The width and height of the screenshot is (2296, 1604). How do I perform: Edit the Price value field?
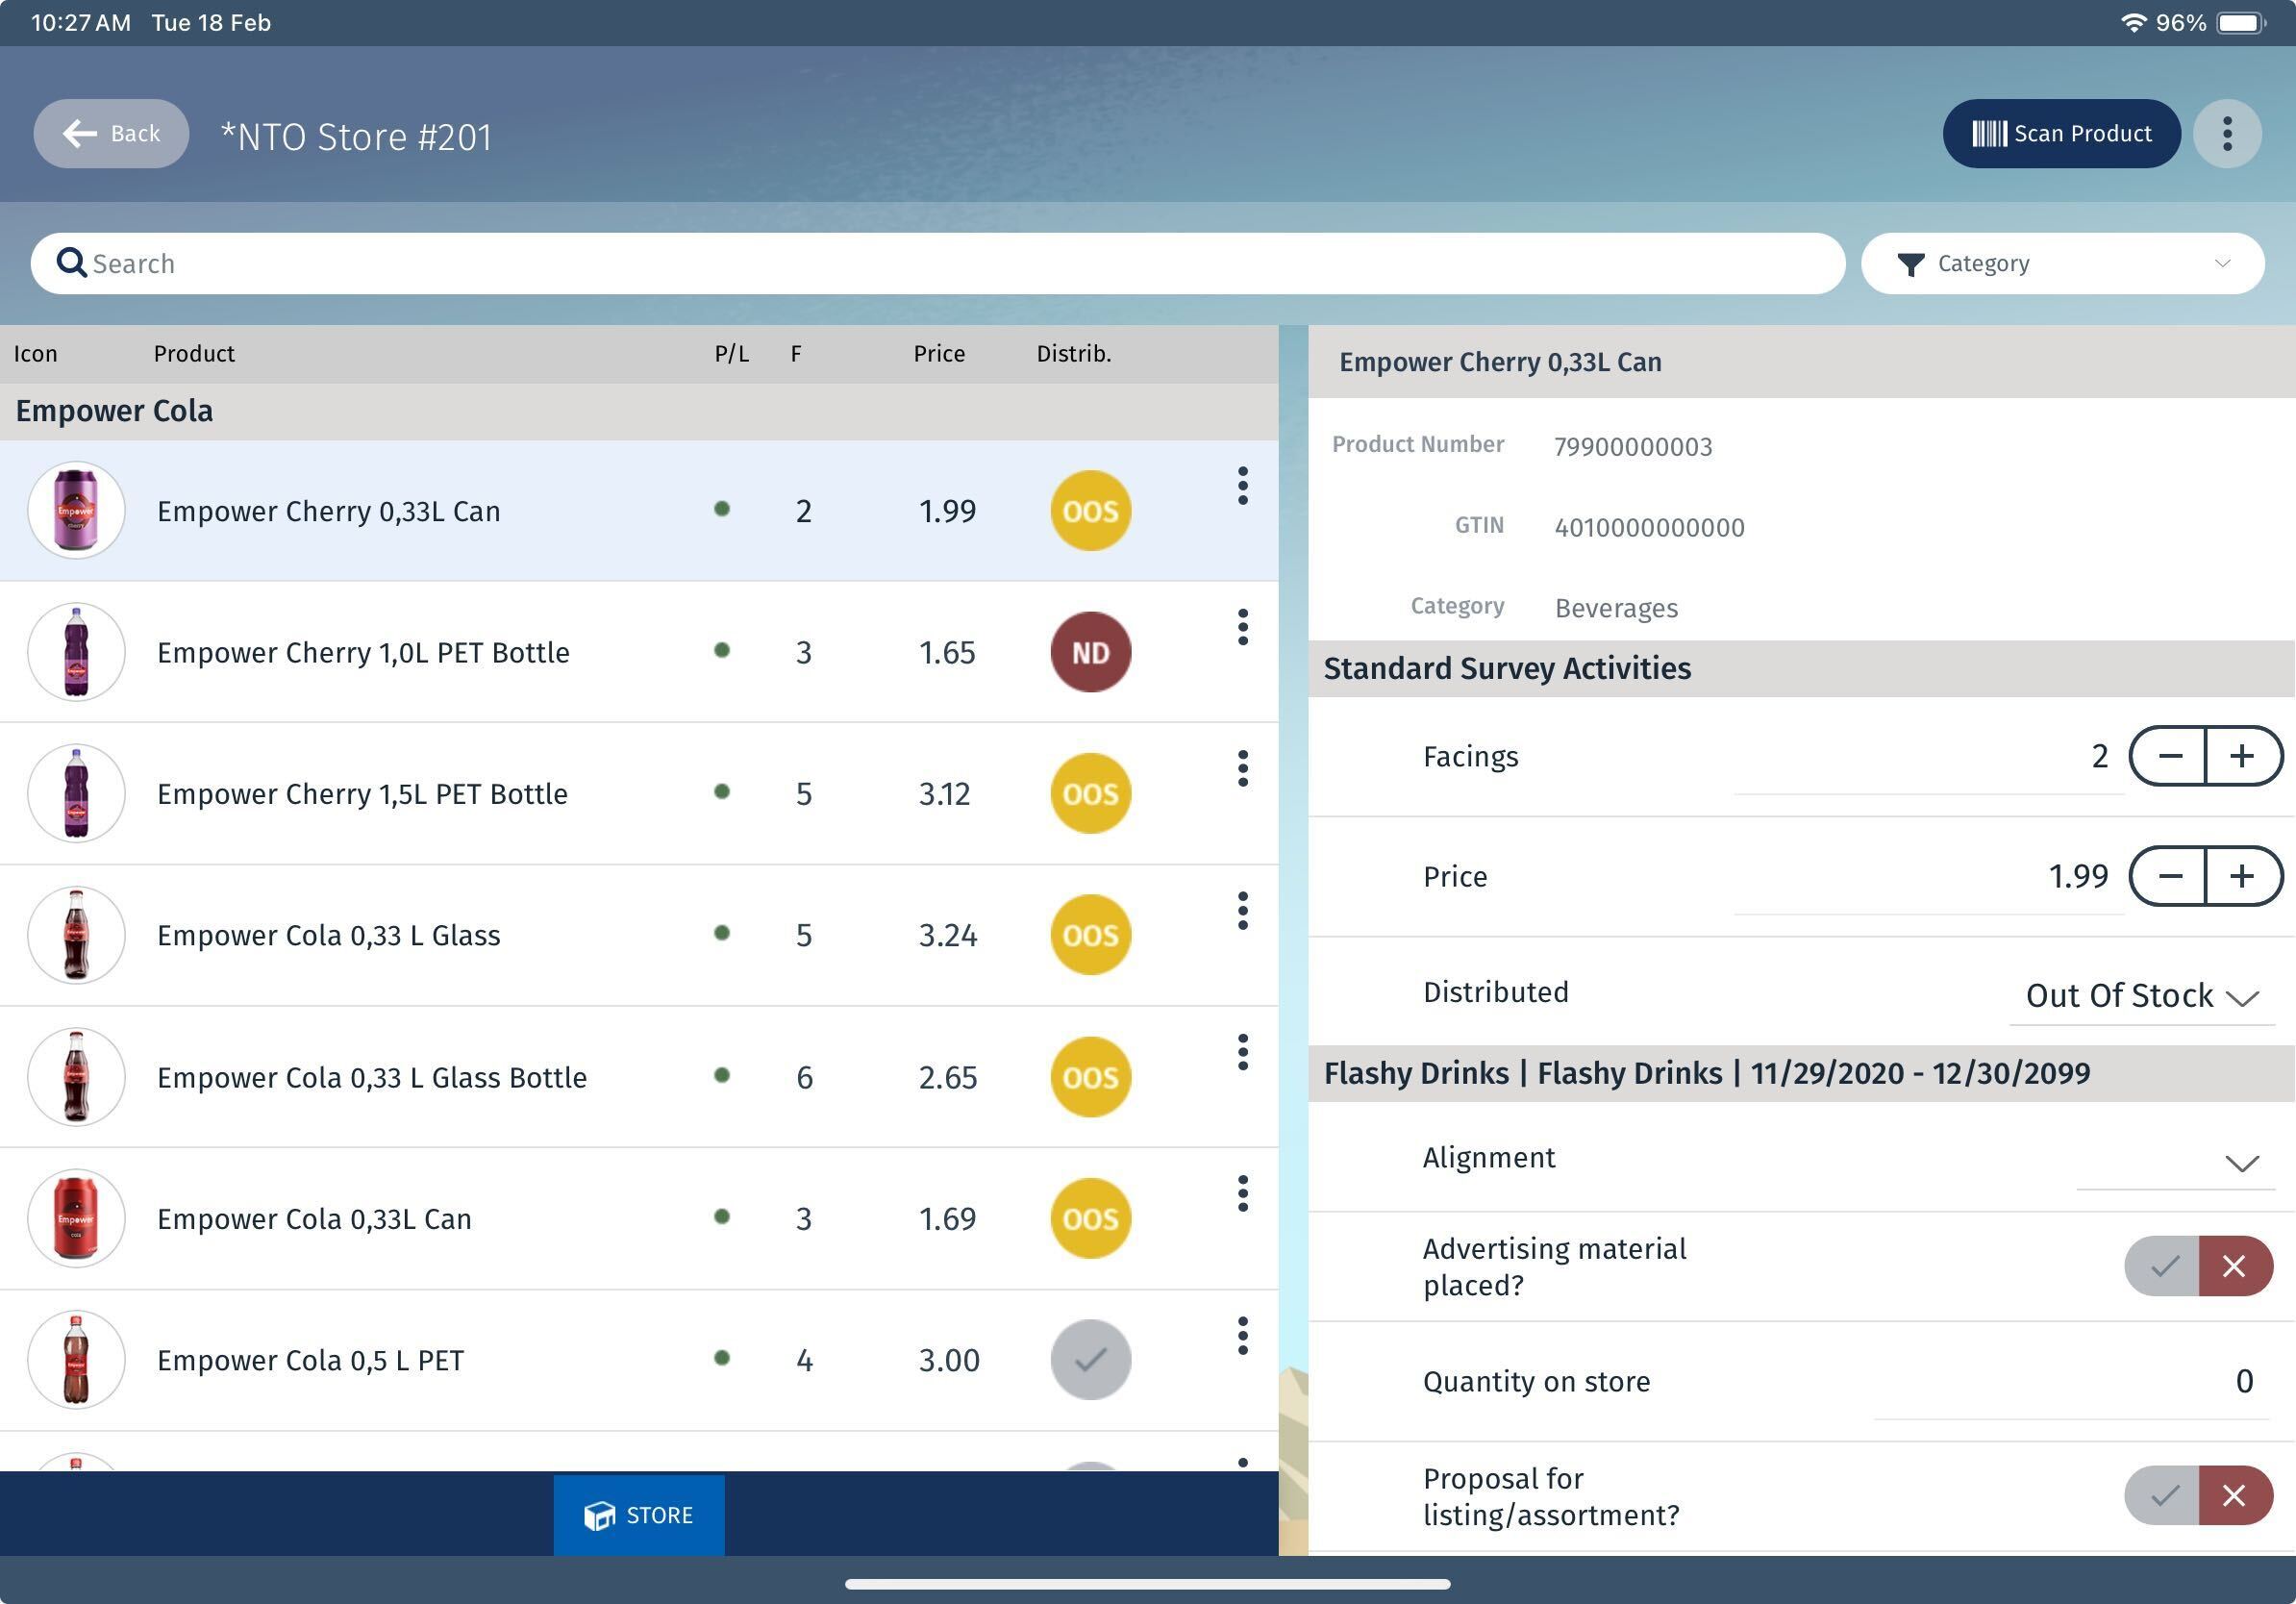[1928, 877]
